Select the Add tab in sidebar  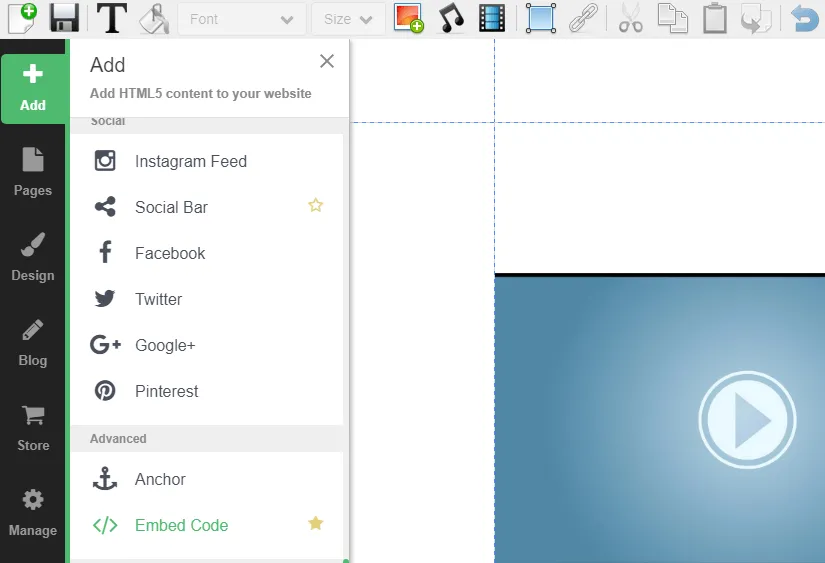click(x=33, y=88)
